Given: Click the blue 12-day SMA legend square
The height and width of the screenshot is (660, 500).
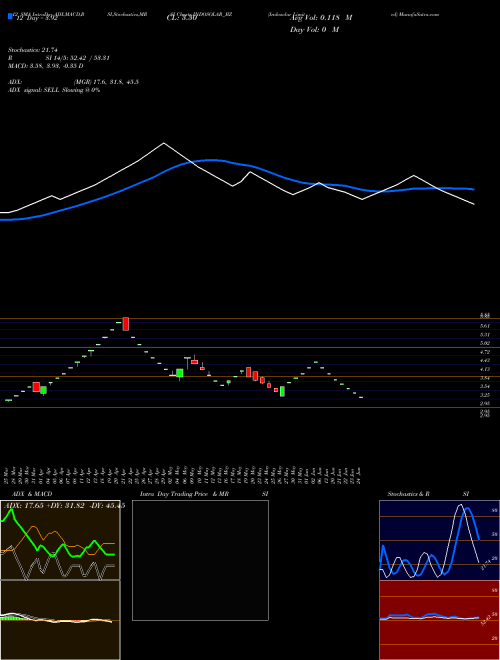Looking at the screenshot, I should click(10, 17).
